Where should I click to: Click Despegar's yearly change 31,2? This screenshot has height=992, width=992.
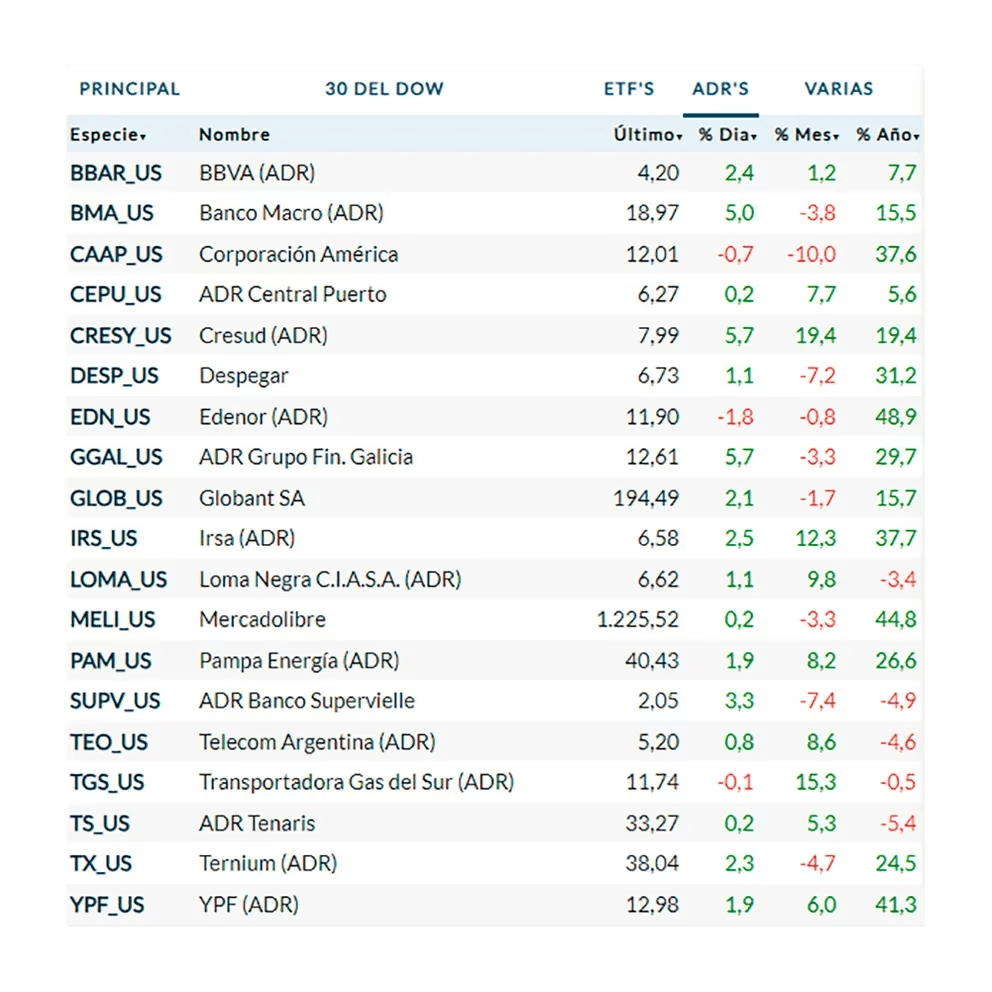click(x=896, y=376)
